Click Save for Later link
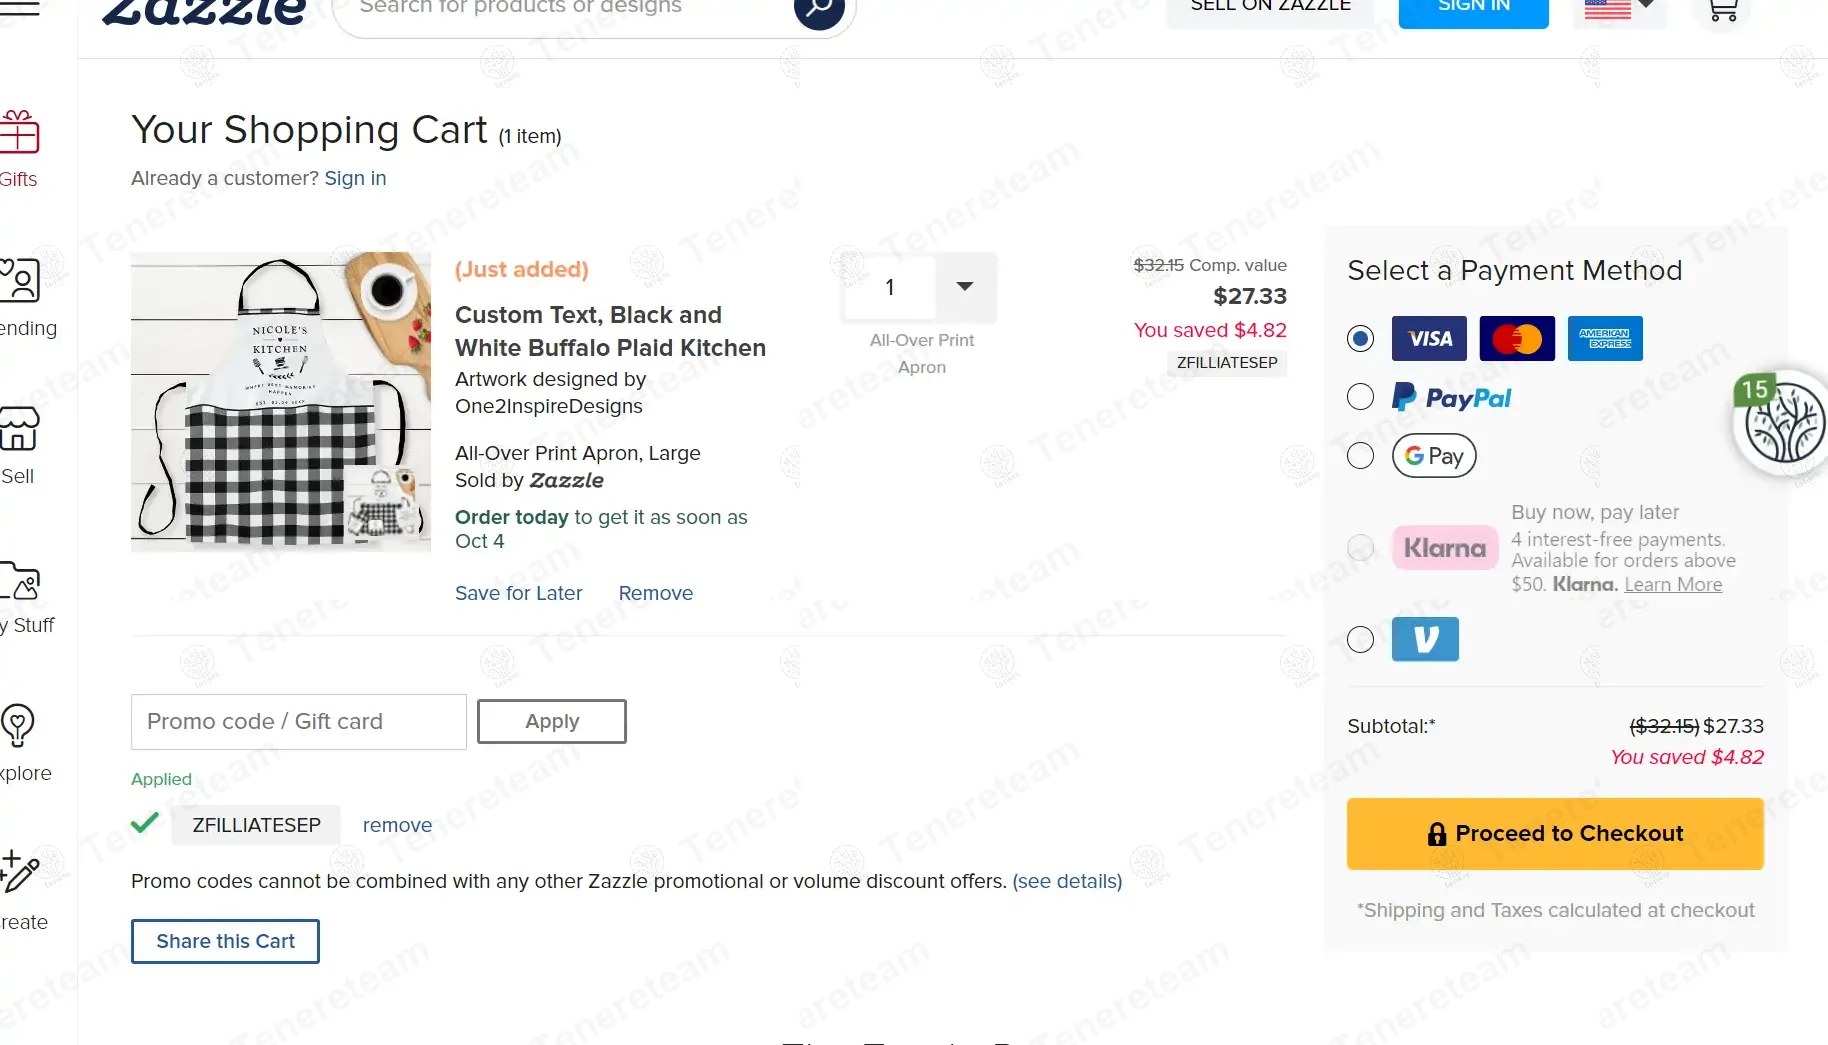 click(x=518, y=593)
